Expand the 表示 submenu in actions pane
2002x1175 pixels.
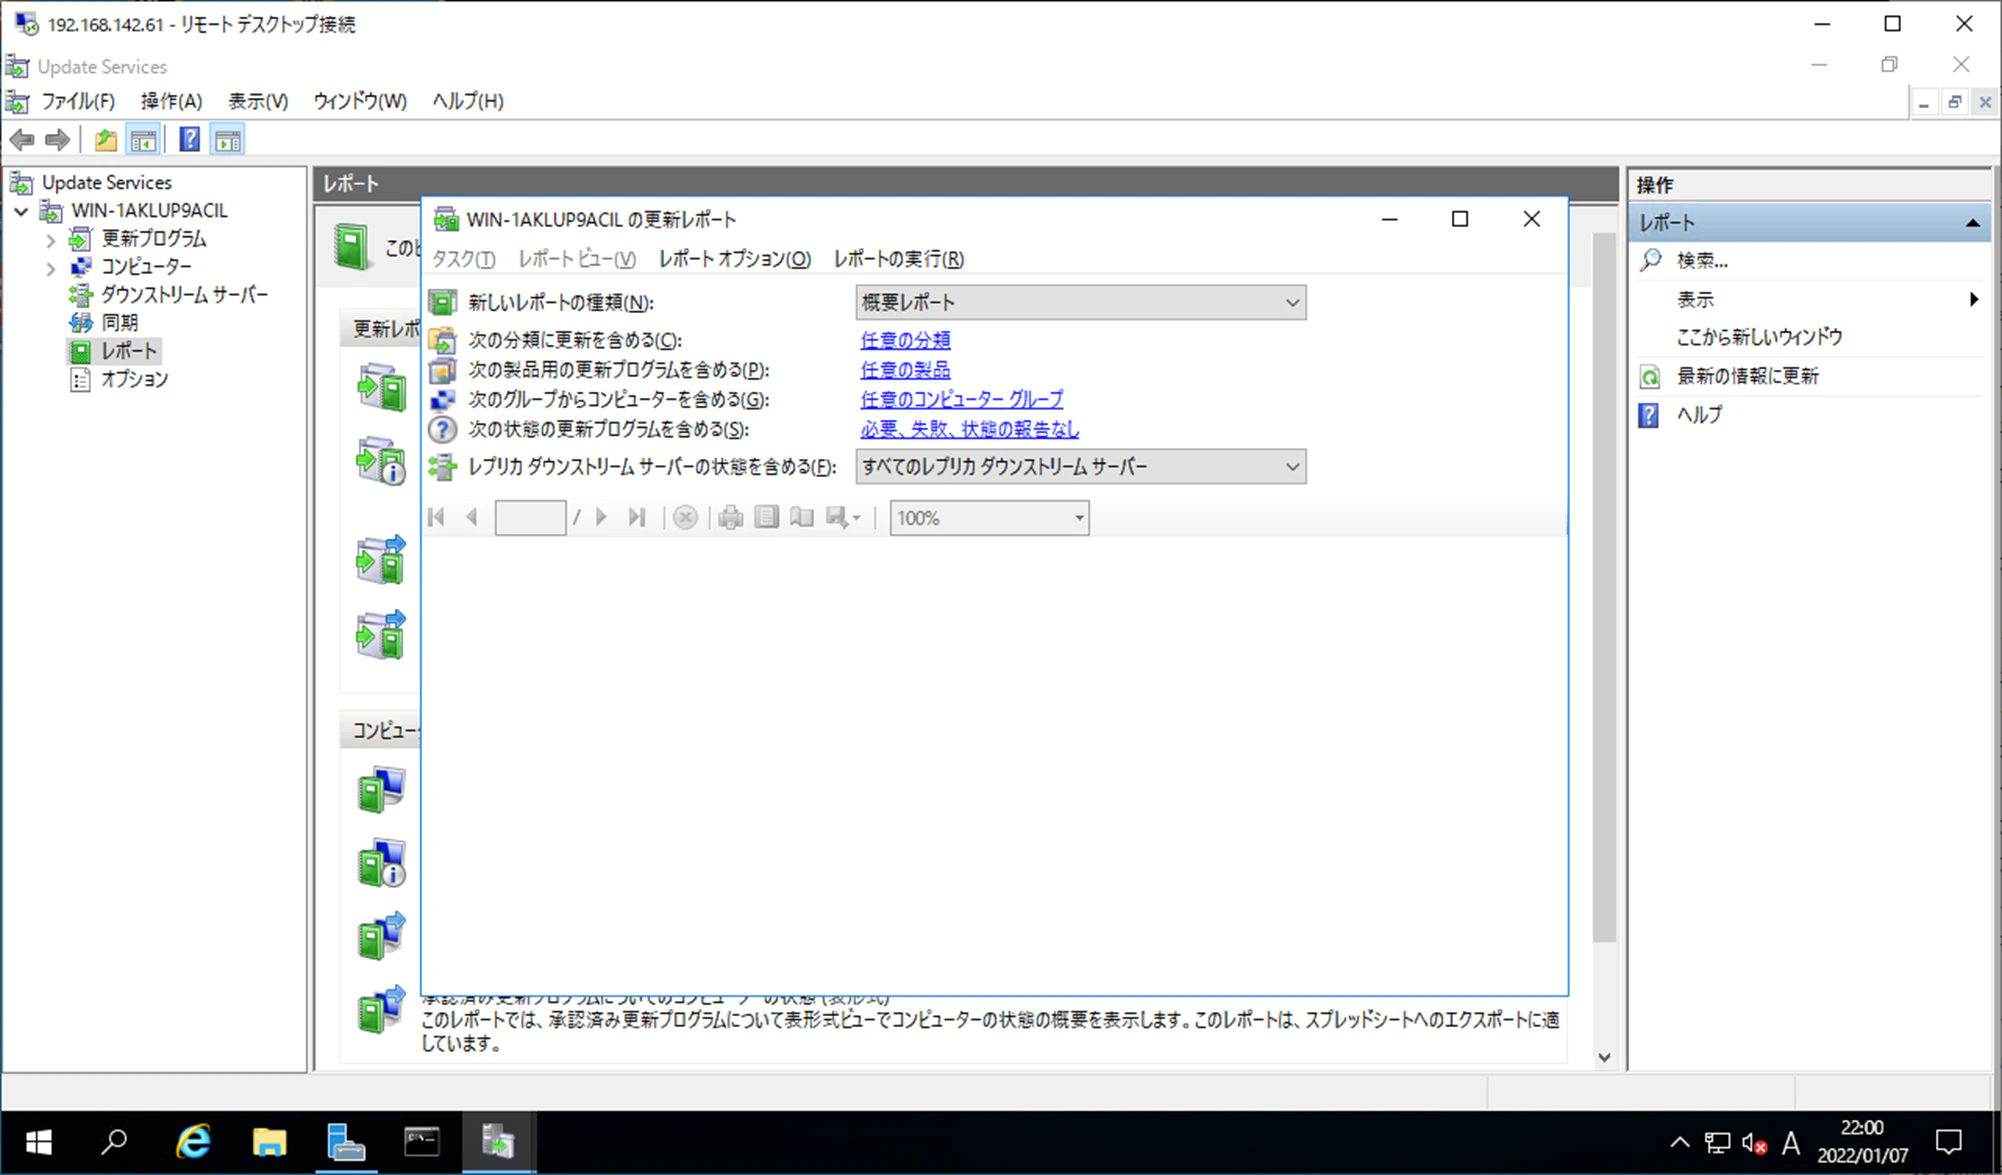click(1973, 299)
